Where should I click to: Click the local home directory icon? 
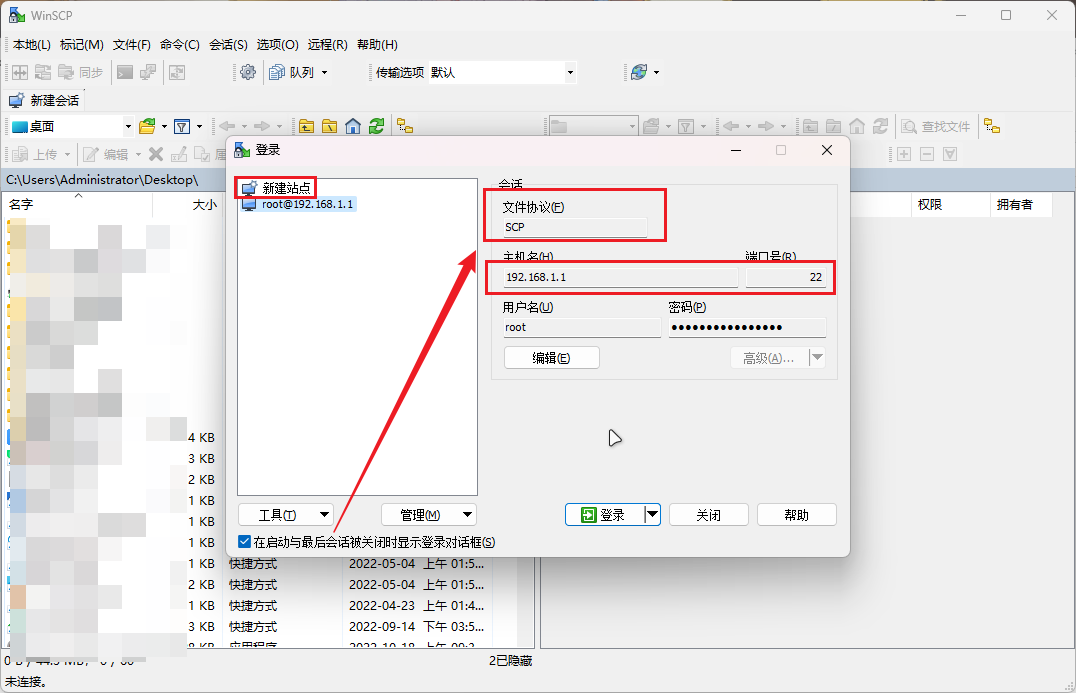pyautogui.click(x=353, y=126)
